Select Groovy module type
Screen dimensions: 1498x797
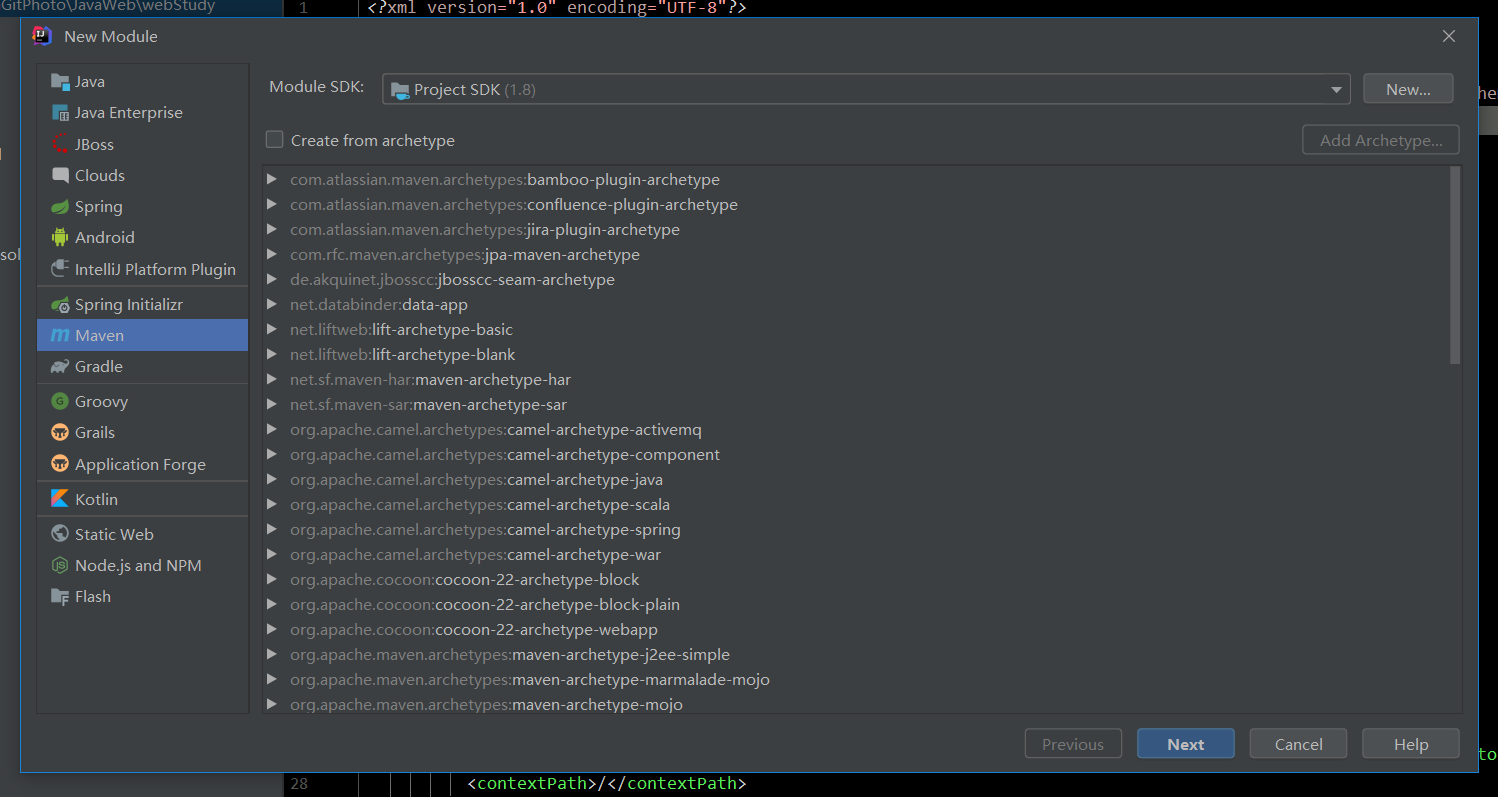coord(142,401)
